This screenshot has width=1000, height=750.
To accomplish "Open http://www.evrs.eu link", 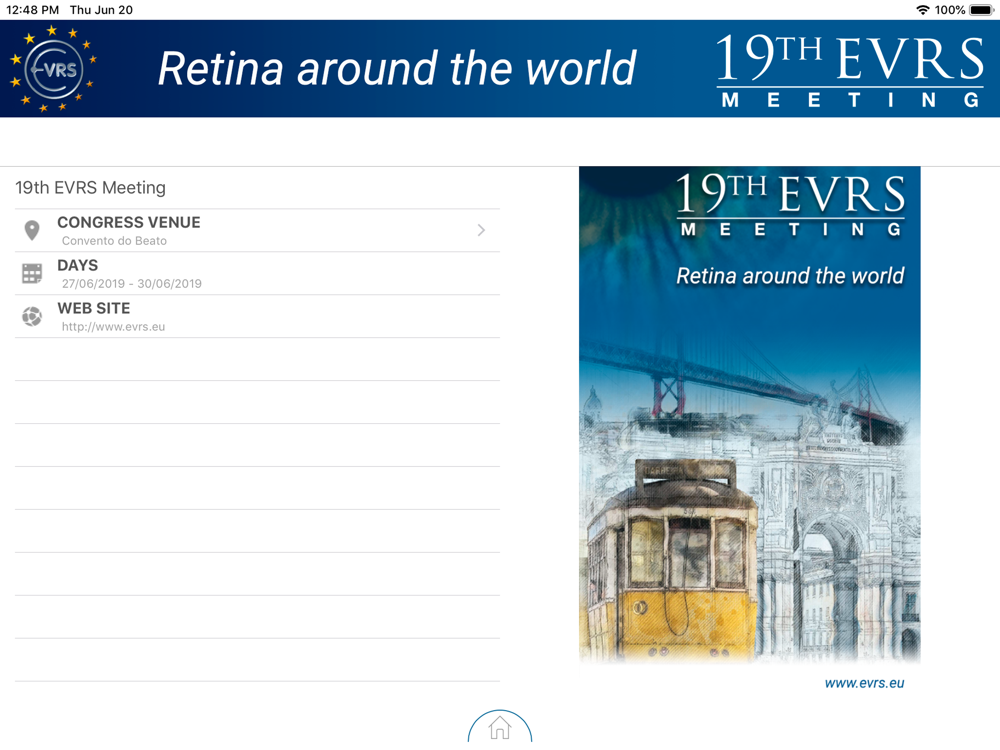I will click(x=114, y=327).
